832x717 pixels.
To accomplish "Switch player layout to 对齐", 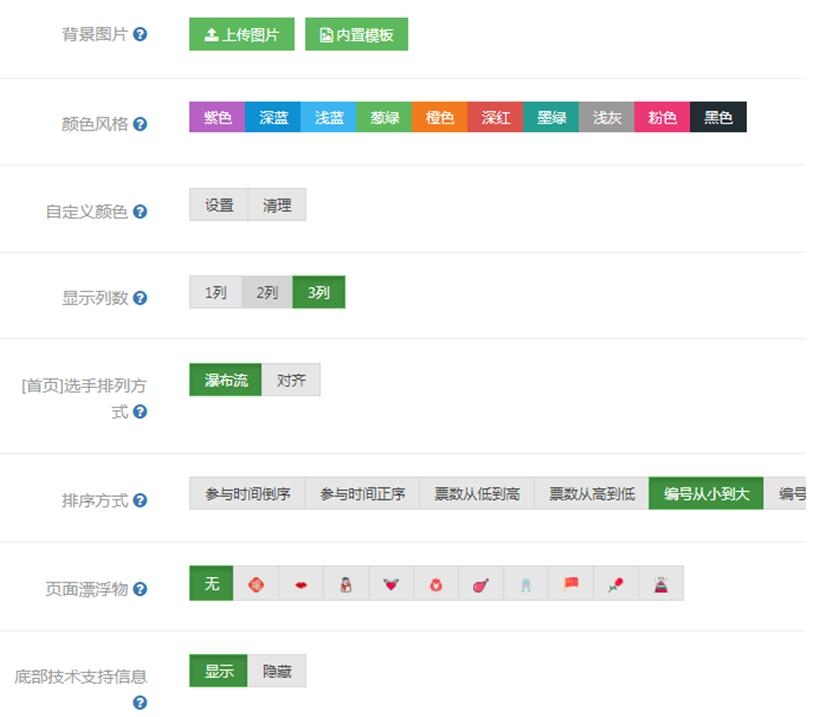I will pos(291,380).
